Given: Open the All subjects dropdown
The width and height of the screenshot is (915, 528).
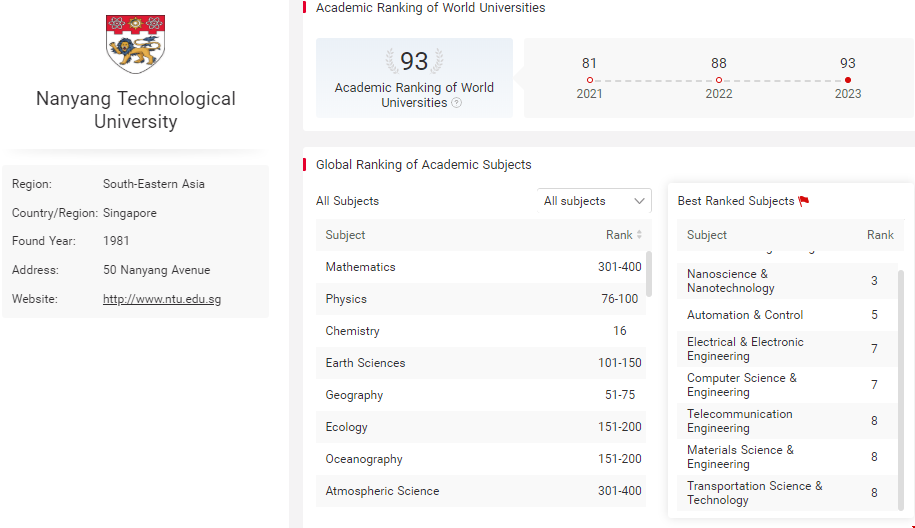Looking at the screenshot, I should pyautogui.click(x=594, y=201).
